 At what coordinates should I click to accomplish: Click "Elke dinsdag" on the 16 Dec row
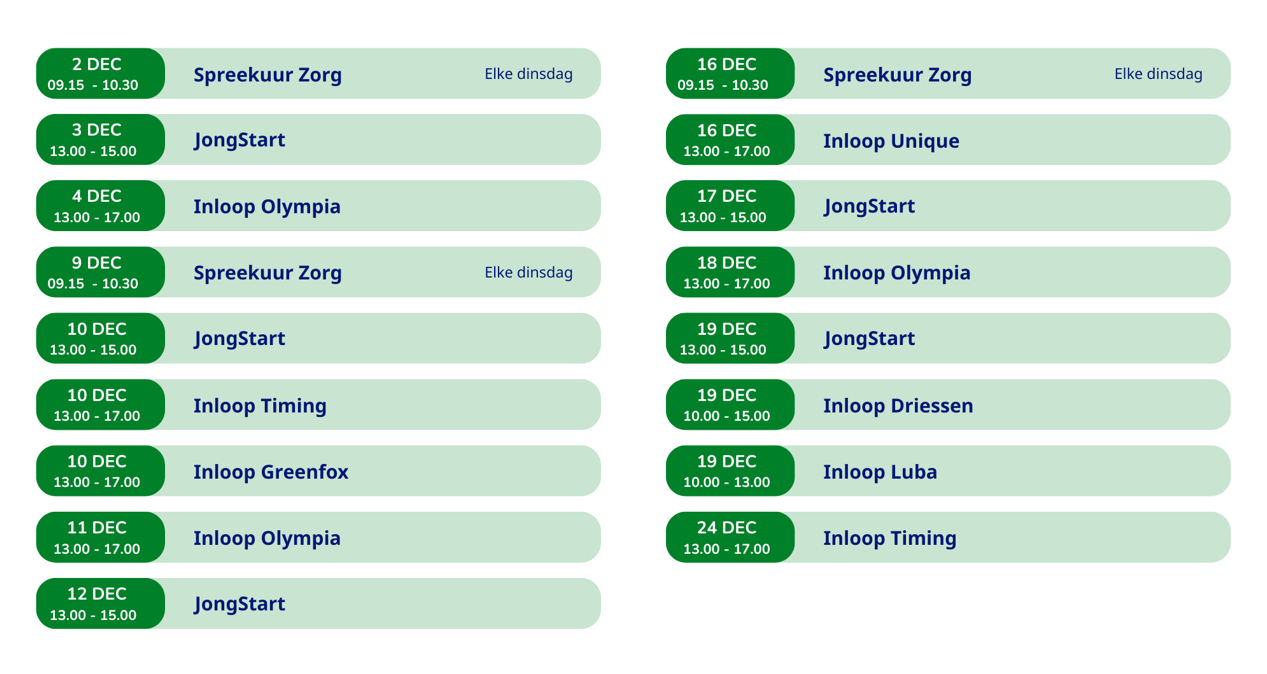coord(1158,74)
